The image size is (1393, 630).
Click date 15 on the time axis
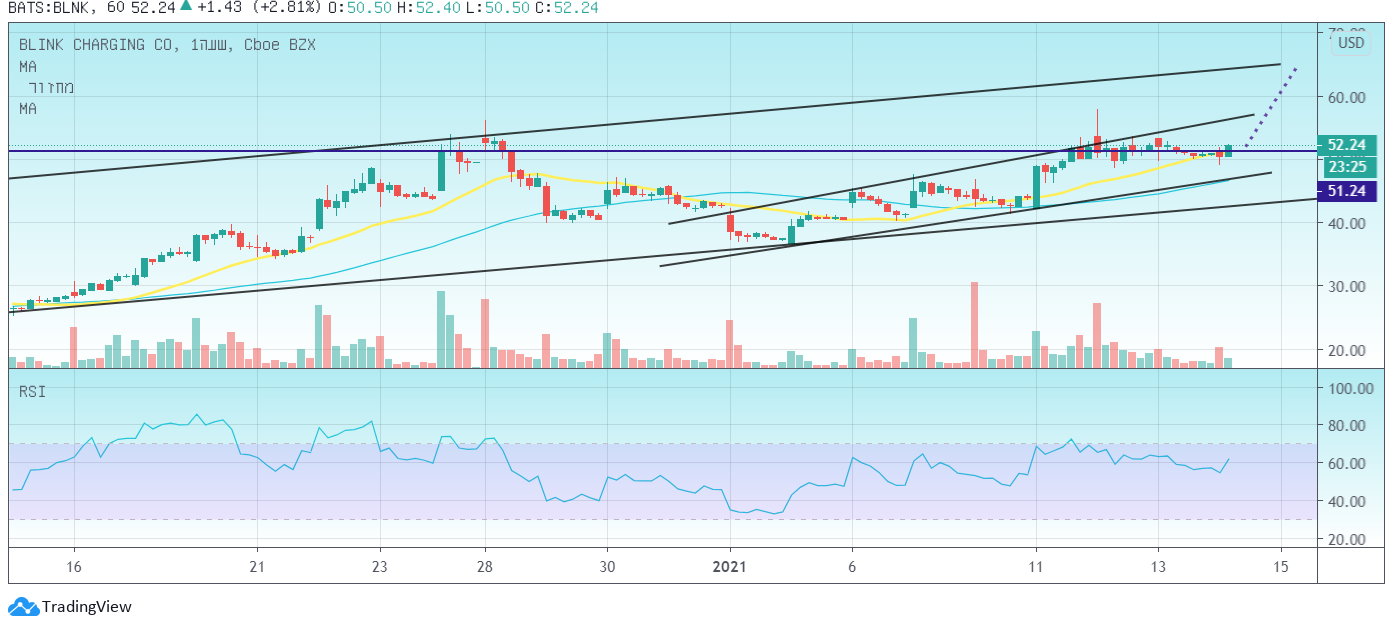tap(1281, 566)
